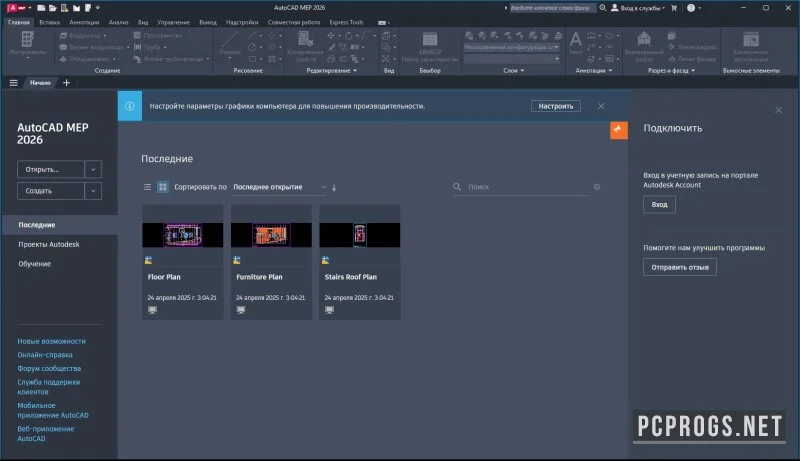Switch recent files to list view icon
This screenshot has width=800, height=461.
point(147,187)
